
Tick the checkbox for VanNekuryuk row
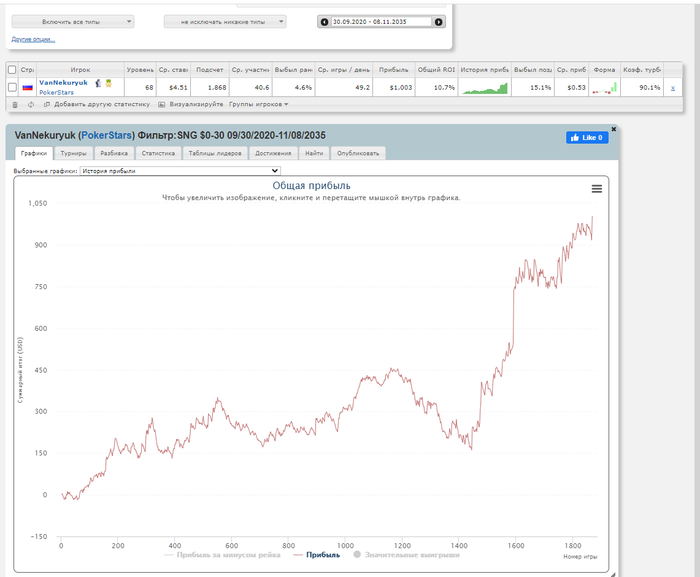(x=12, y=87)
